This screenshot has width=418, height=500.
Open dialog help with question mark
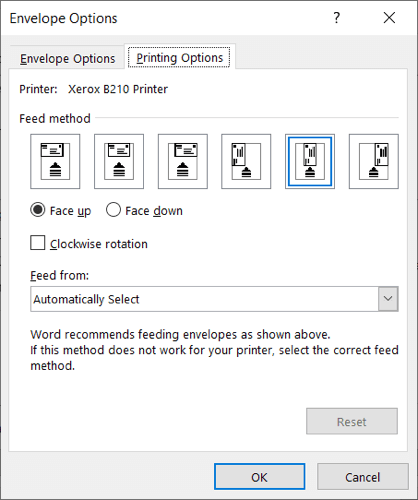click(337, 18)
